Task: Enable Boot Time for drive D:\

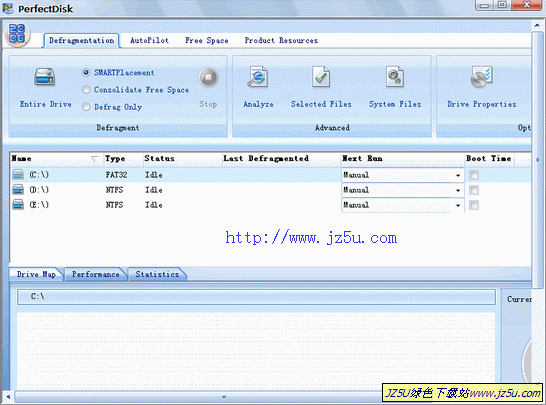Action: click(x=474, y=190)
